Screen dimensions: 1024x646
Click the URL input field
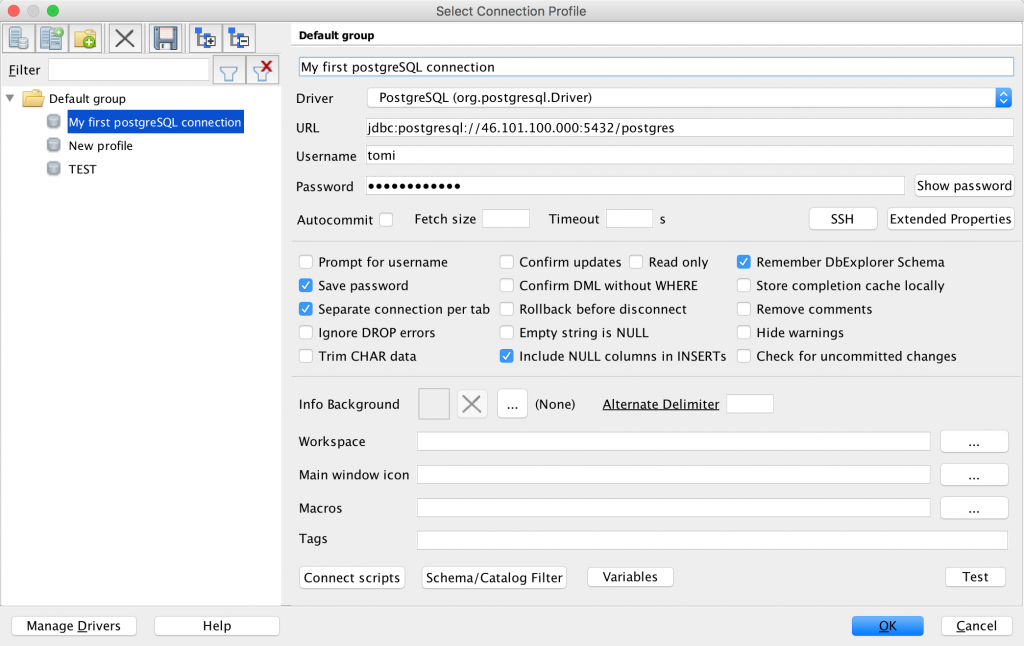click(x=600, y=126)
